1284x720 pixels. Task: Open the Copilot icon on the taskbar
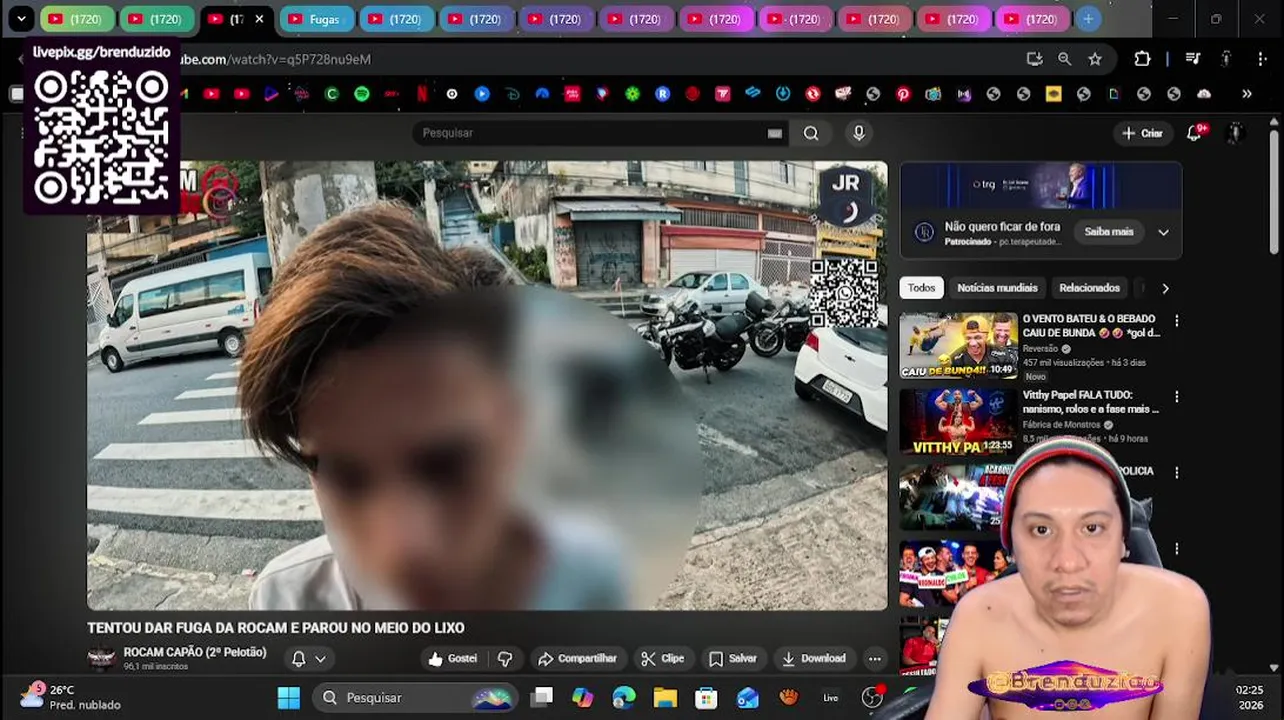tap(583, 698)
